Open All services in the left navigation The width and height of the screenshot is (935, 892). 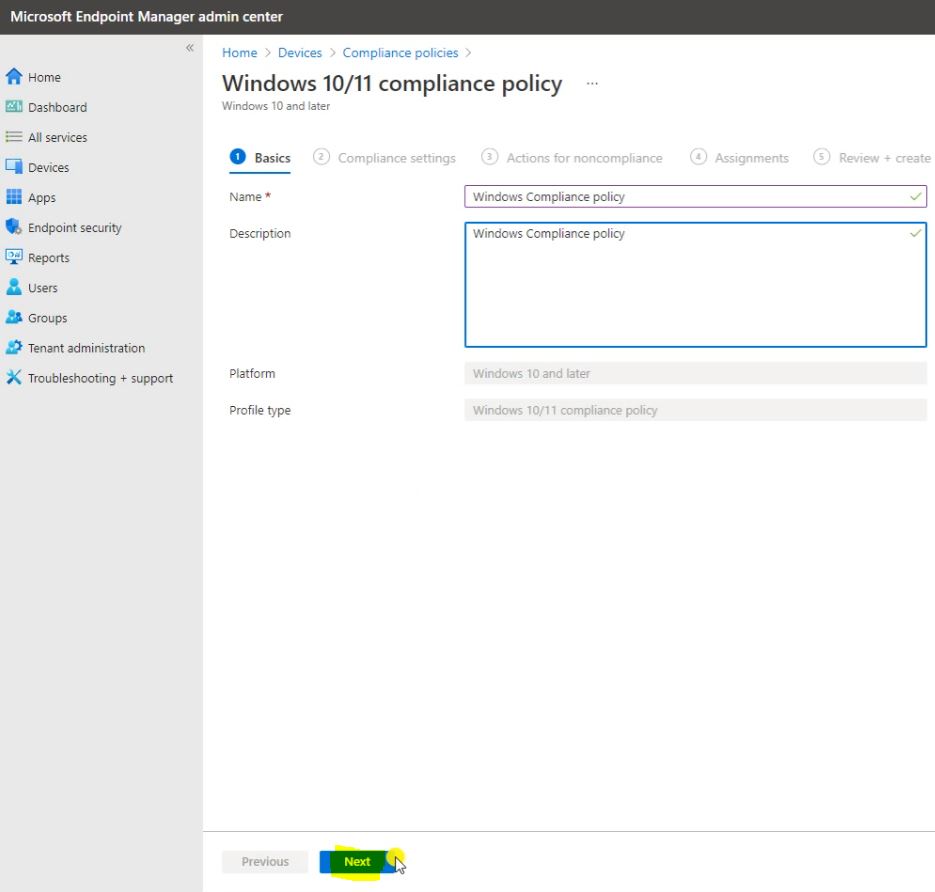[x=57, y=137]
